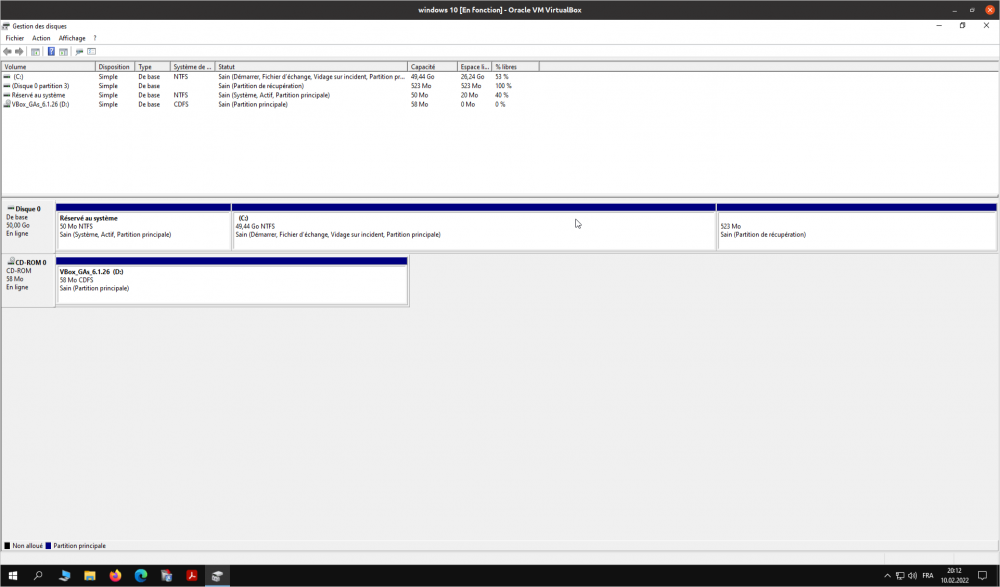
Task: Open taskbar search magnifier
Action: pyautogui.click(x=38, y=576)
